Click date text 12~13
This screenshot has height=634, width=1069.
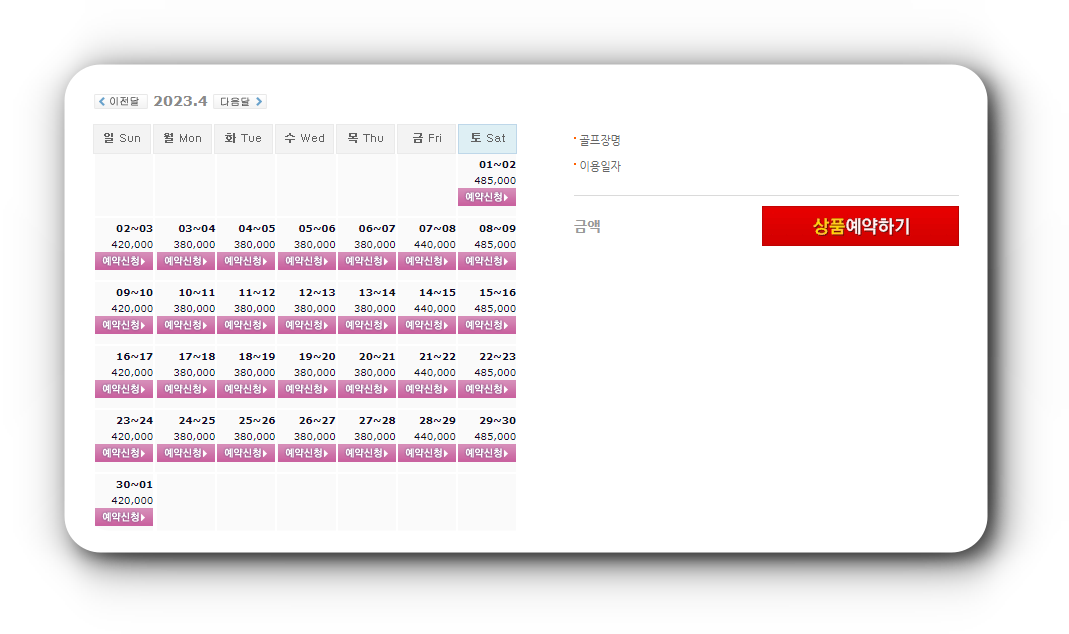click(317, 293)
